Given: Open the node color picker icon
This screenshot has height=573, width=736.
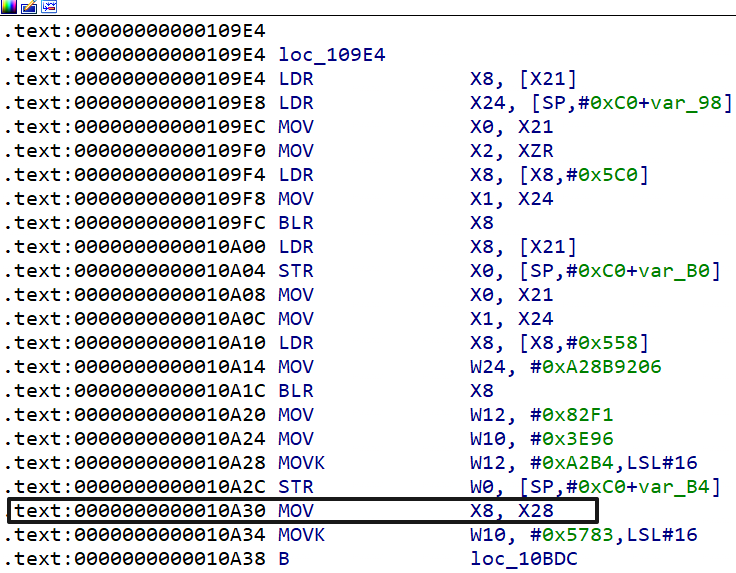Looking at the screenshot, I should (8, 6).
